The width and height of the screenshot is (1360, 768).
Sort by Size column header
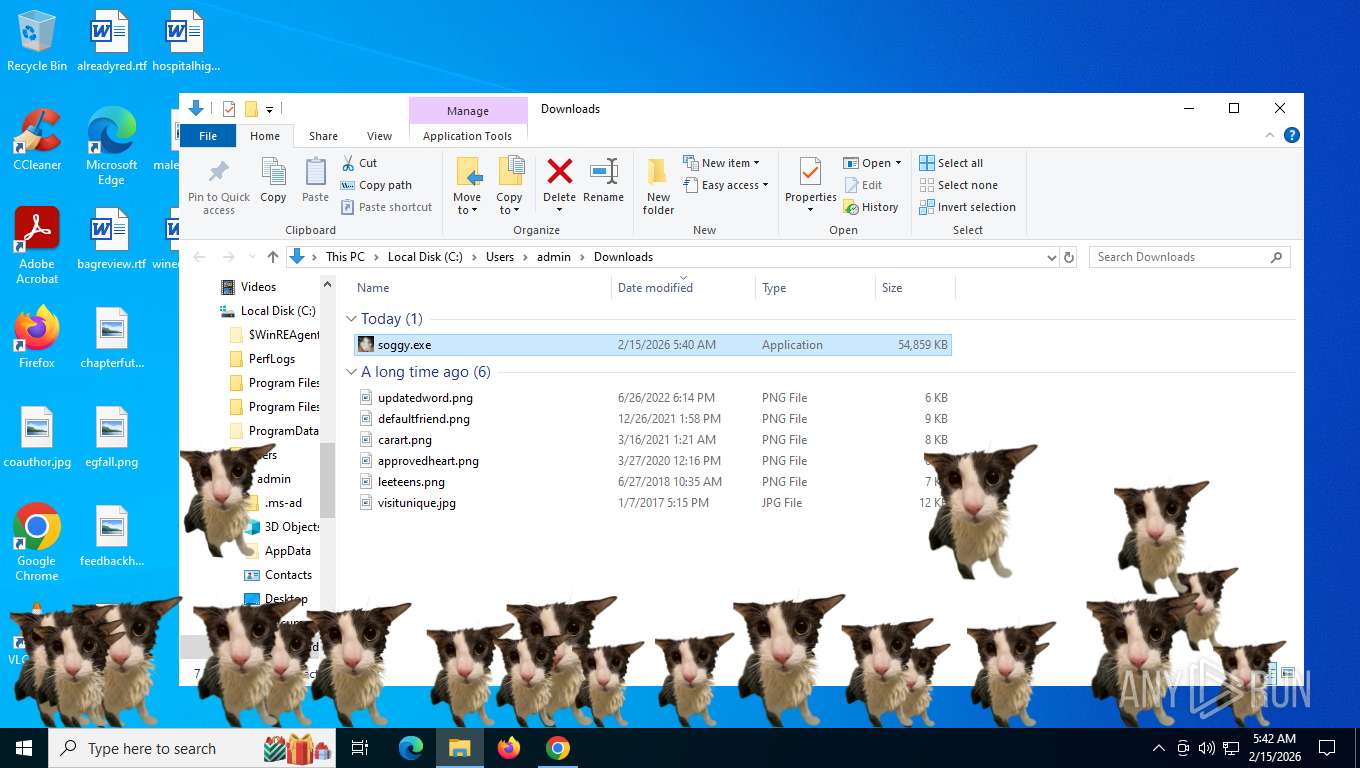click(915, 288)
